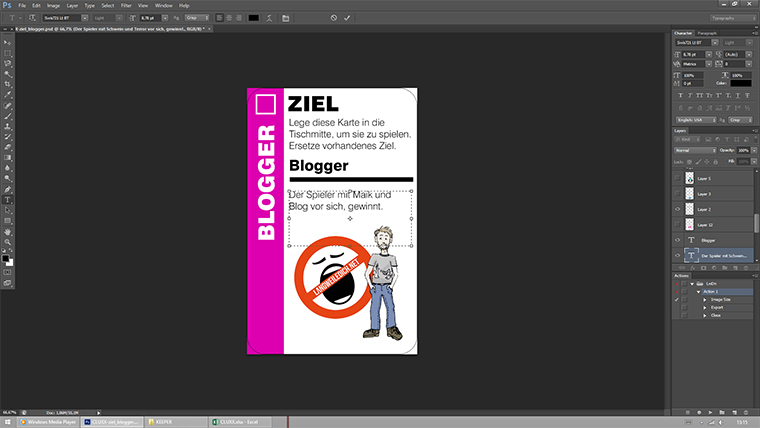
Task: Select the Horizontal Type tool
Action: (x=8, y=200)
